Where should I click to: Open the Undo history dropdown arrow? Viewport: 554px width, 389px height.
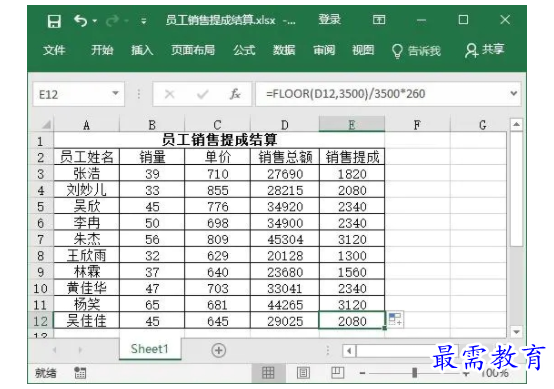point(95,21)
